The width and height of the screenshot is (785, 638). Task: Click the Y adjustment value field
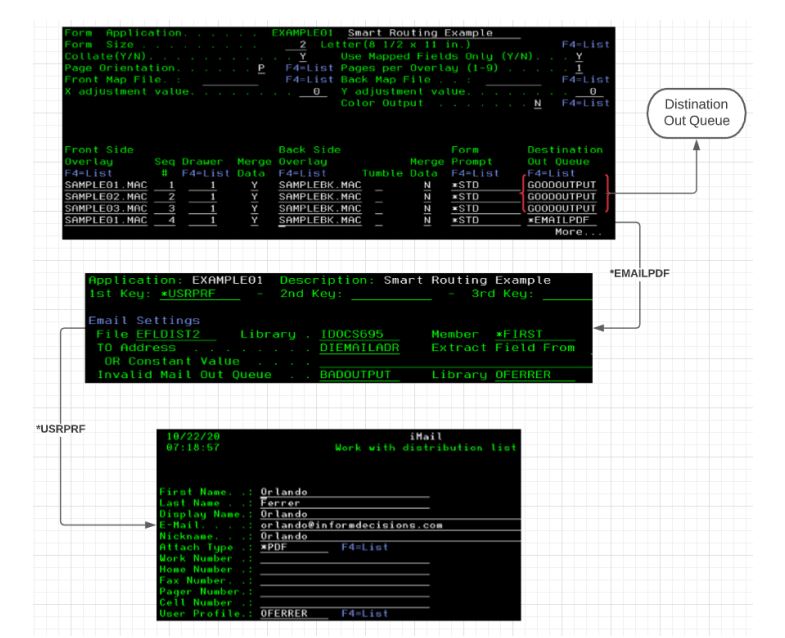coord(590,92)
